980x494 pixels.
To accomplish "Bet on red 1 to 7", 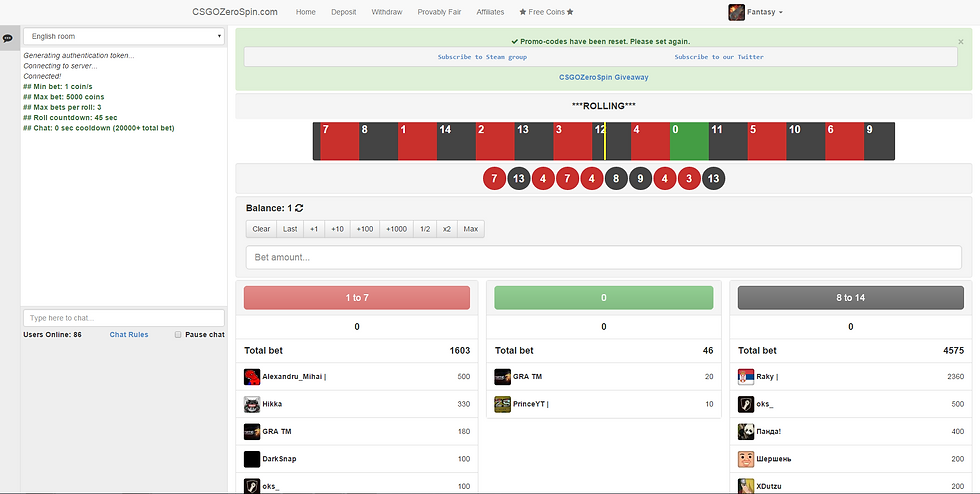I will [x=357, y=298].
